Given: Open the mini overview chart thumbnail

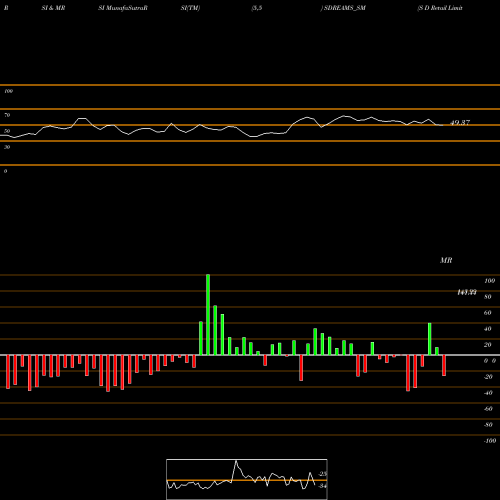Looking at the screenshot, I should tap(247, 479).
